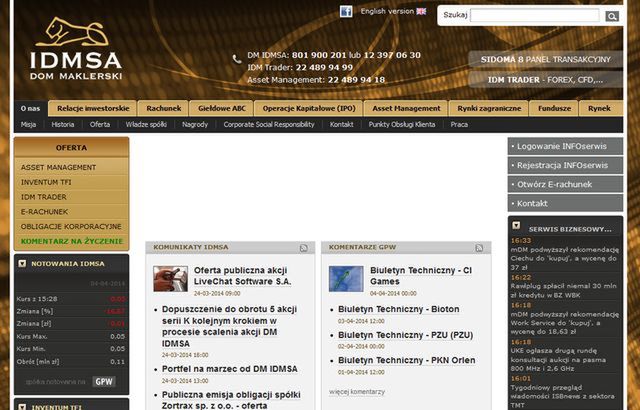Open Komunikaty IDMSA RSS feed icon
640x410 pixels.
pyautogui.click(x=304, y=248)
